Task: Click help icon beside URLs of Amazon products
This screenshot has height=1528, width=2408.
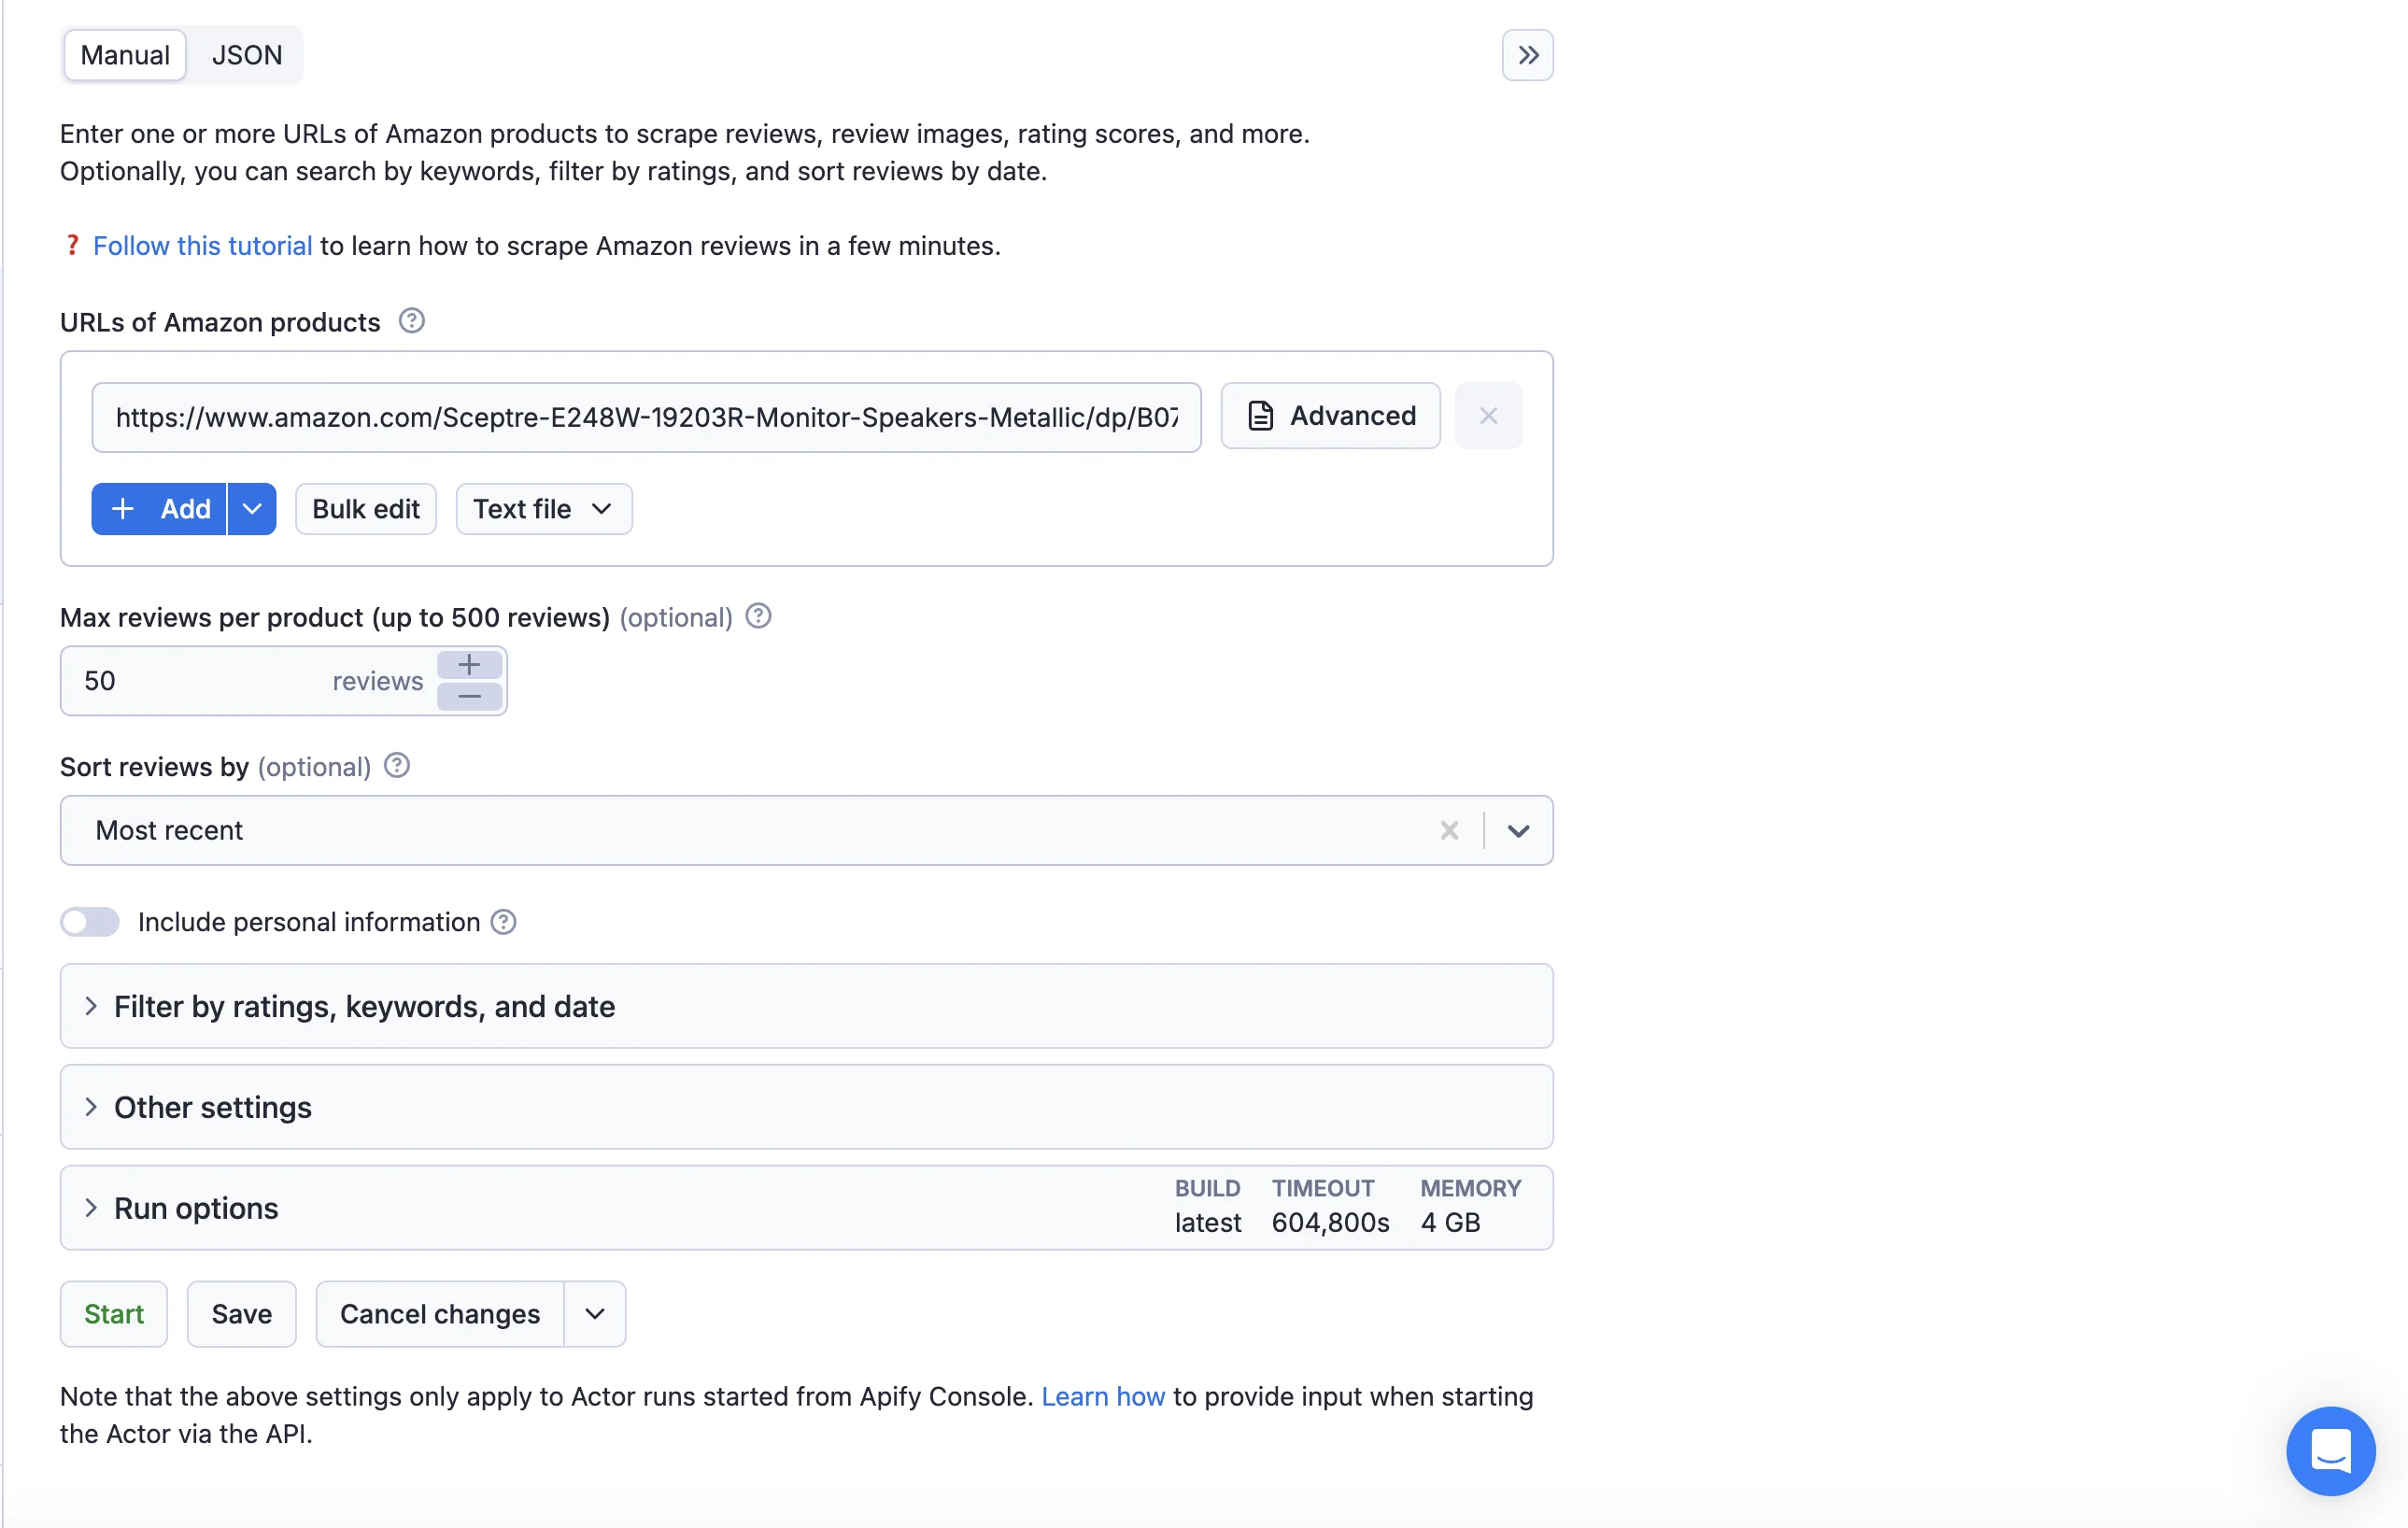Action: coord(411,321)
